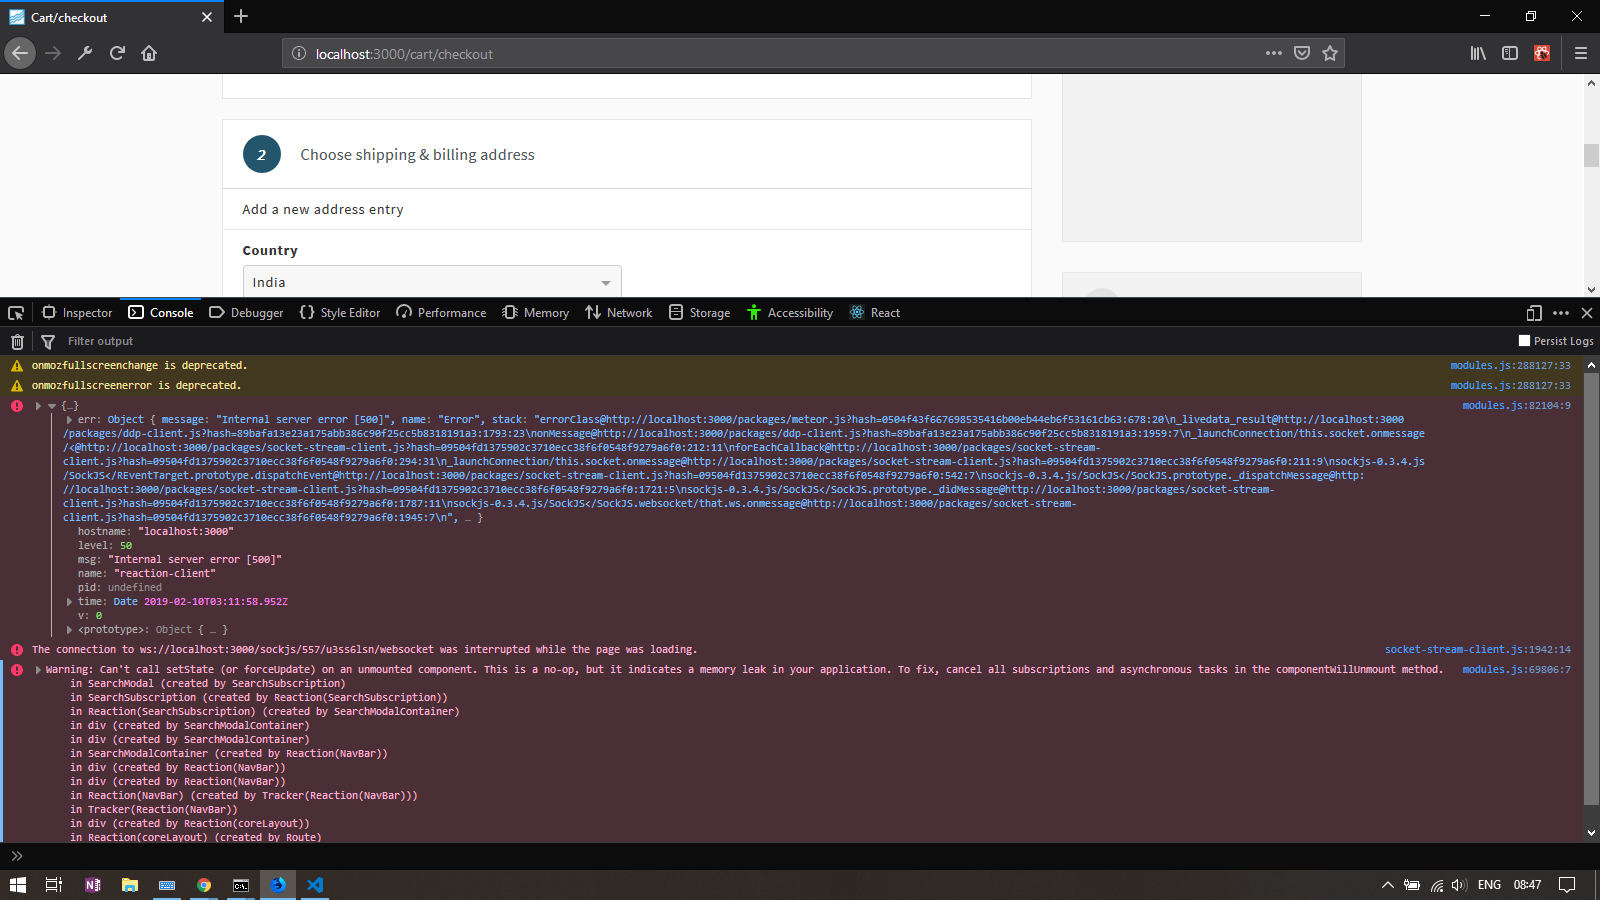Image resolution: width=1600 pixels, height=900 pixels.
Task: Toggle the browser sidebar panel
Action: tap(1509, 53)
